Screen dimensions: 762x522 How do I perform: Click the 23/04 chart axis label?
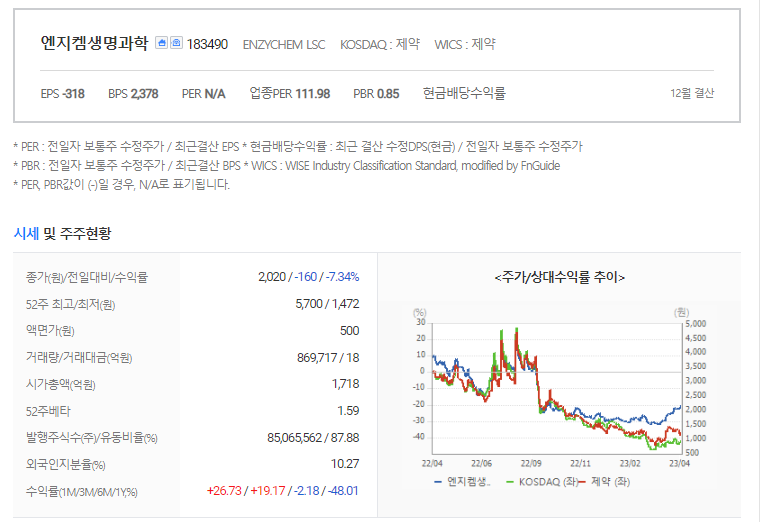click(x=679, y=463)
